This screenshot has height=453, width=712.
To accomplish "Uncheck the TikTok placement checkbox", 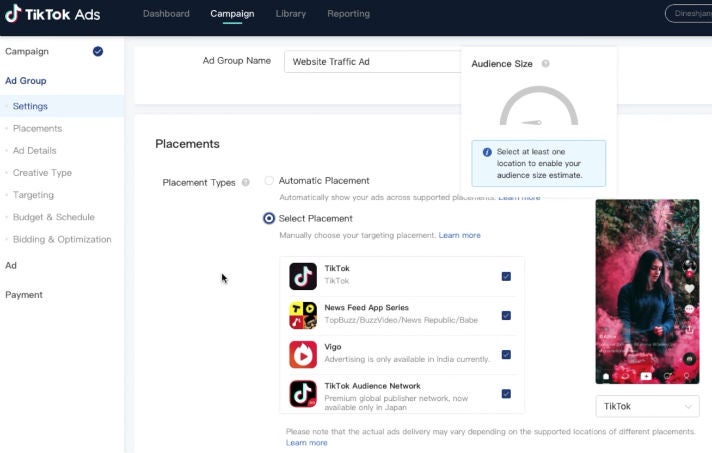I will tap(506, 276).
